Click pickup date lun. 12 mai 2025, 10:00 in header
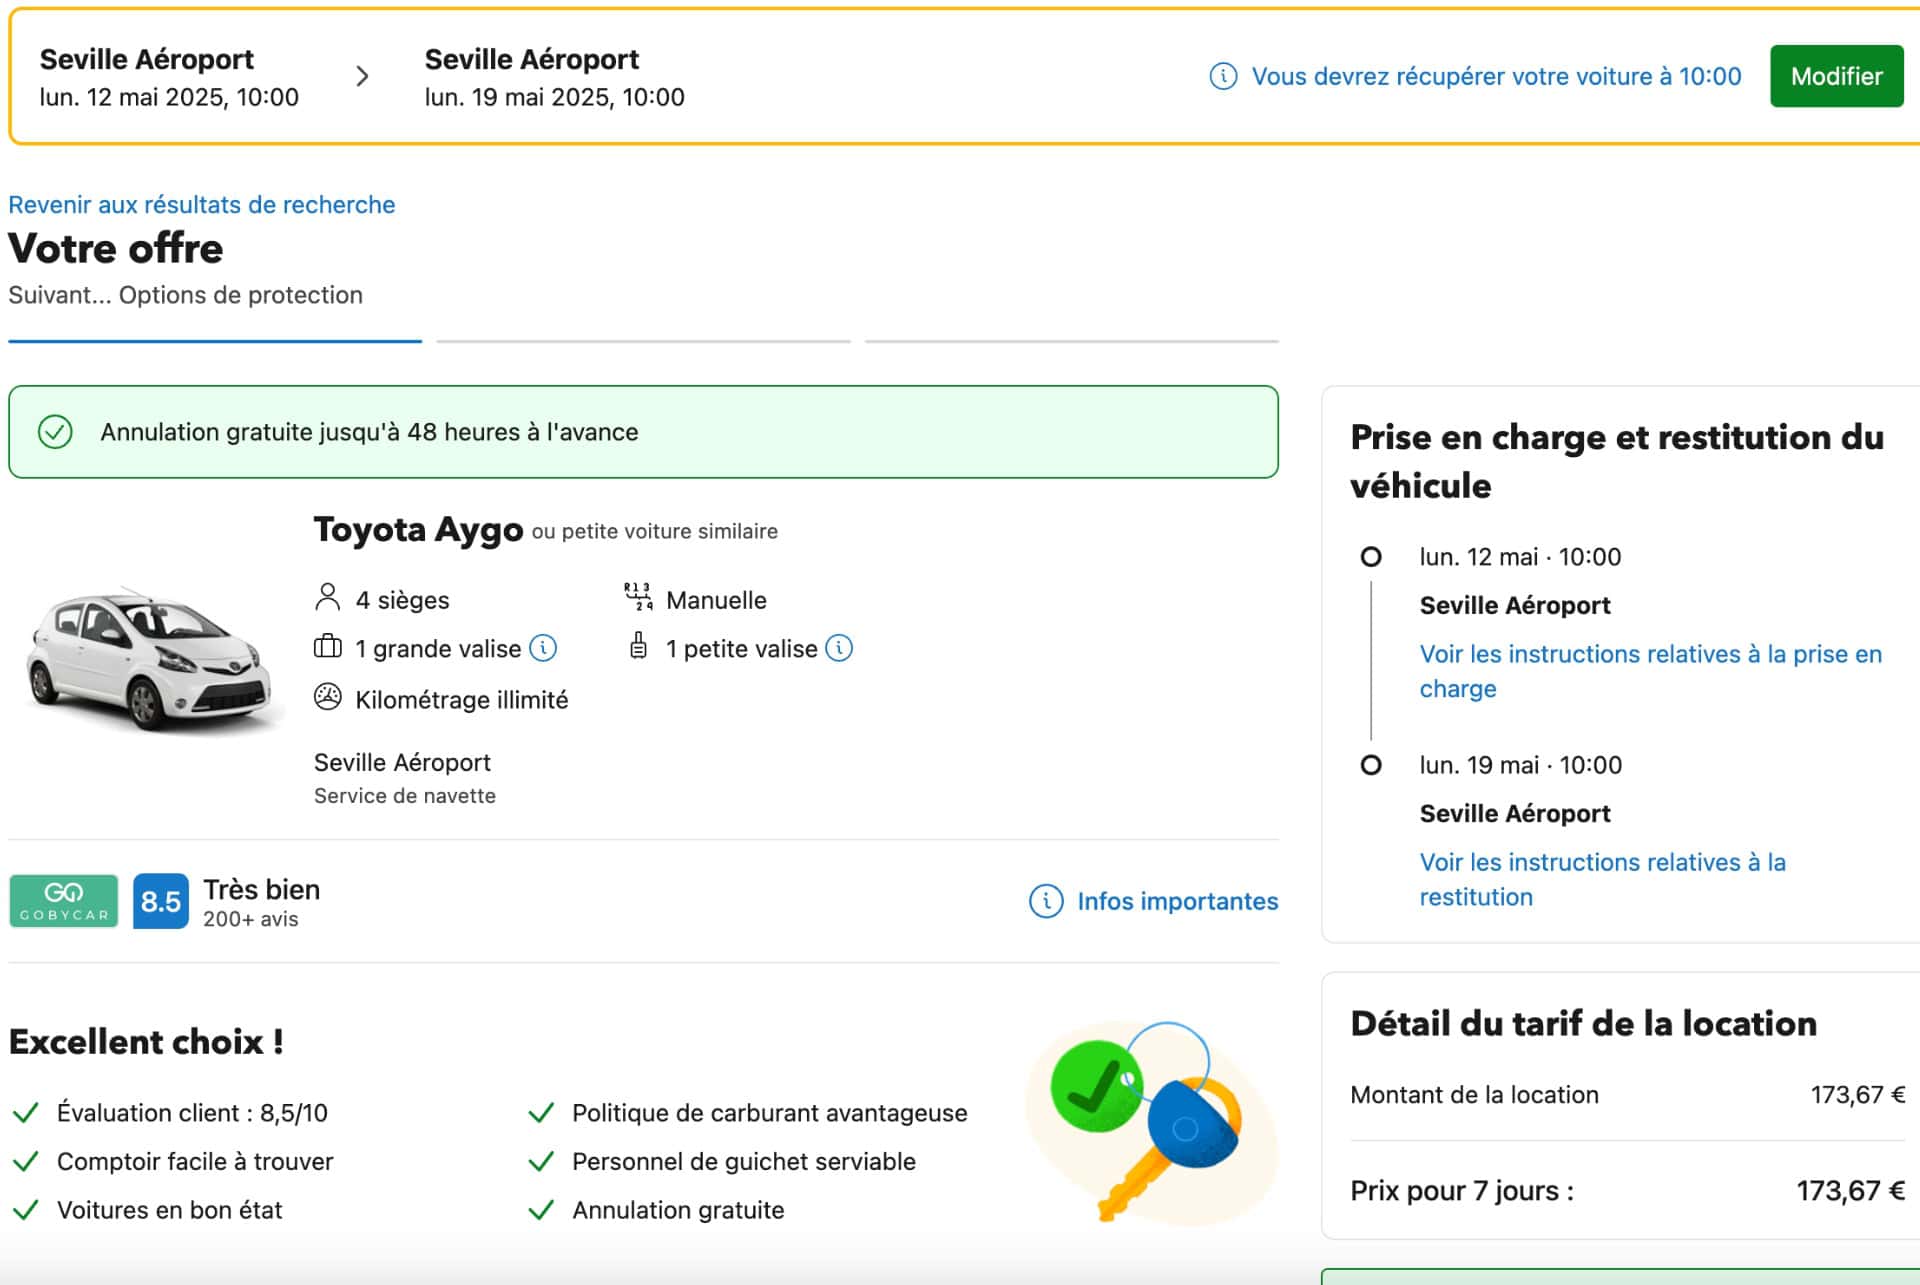 click(x=169, y=97)
